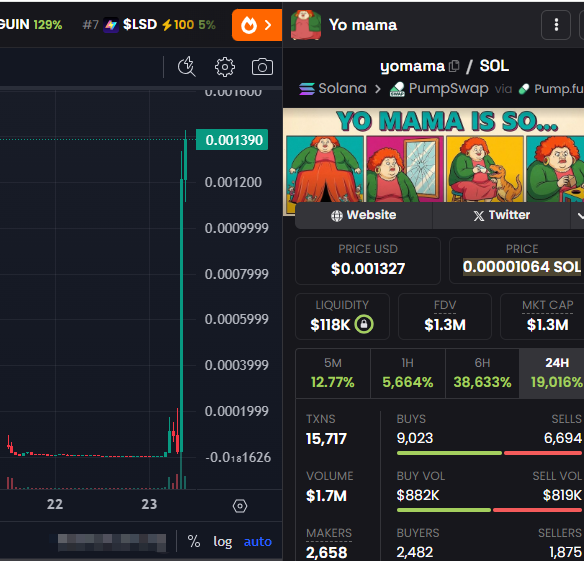
Task: Toggle auto scale on chart
Action: (x=258, y=541)
